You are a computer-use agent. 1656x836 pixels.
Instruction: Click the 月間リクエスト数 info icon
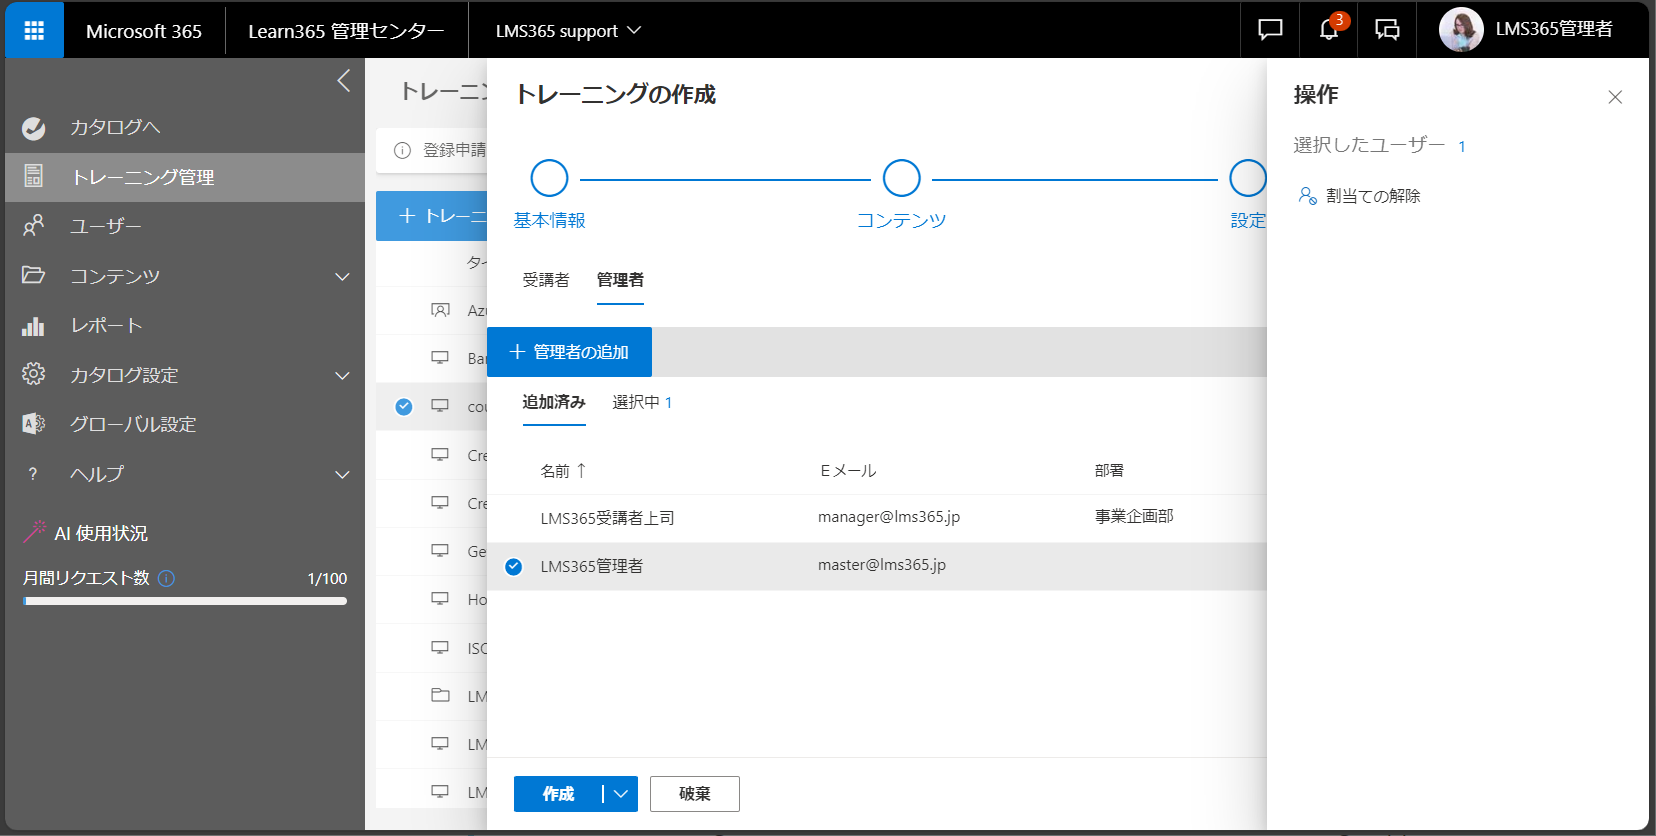click(x=167, y=578)
